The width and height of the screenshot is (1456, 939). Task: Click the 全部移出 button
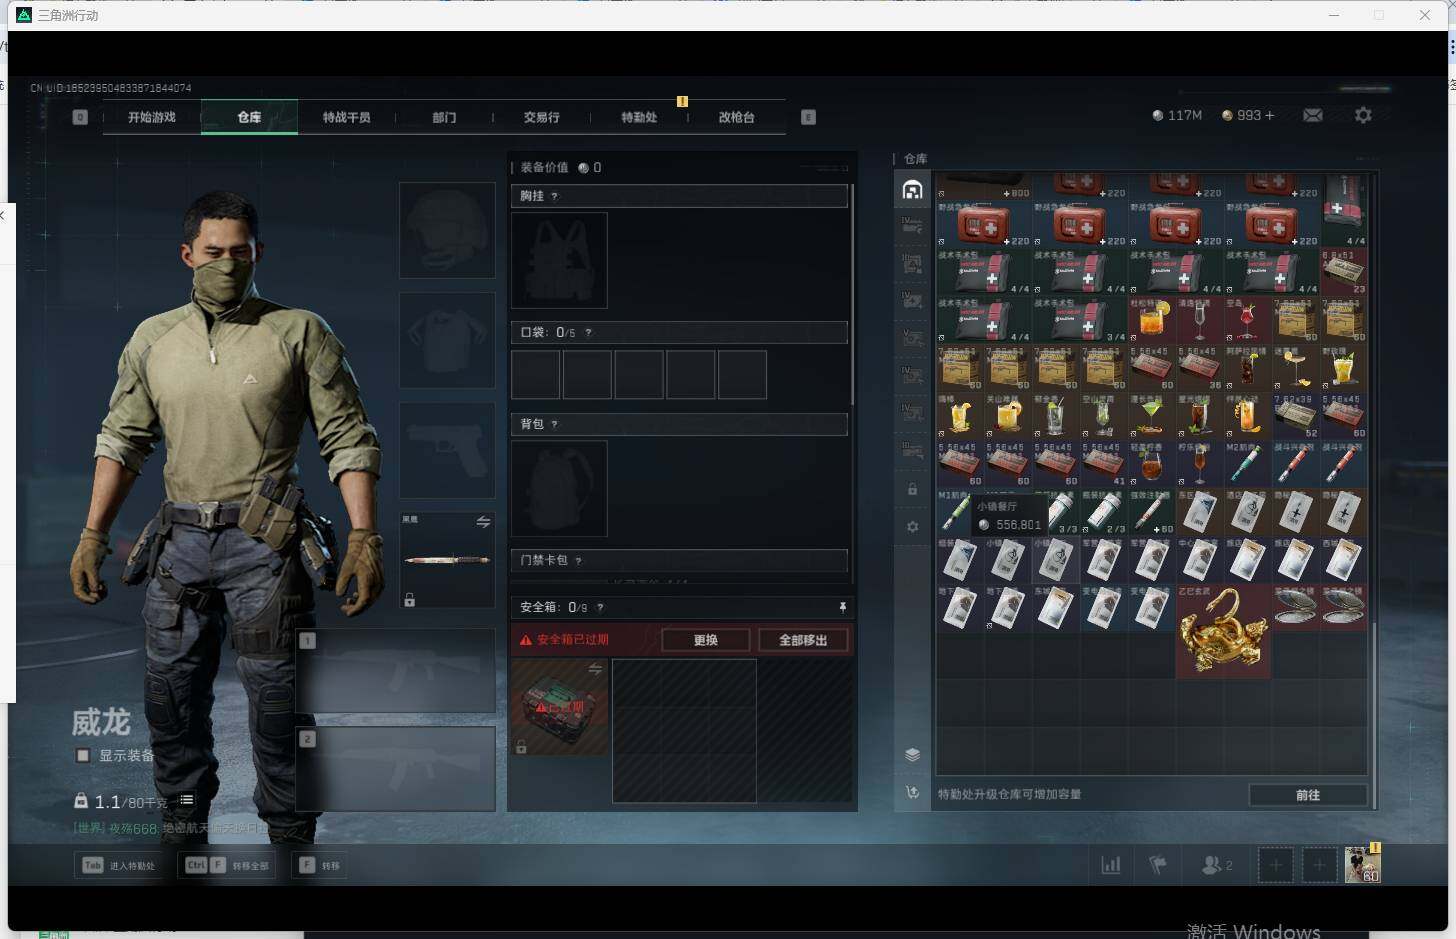click(x=803, y=640)
